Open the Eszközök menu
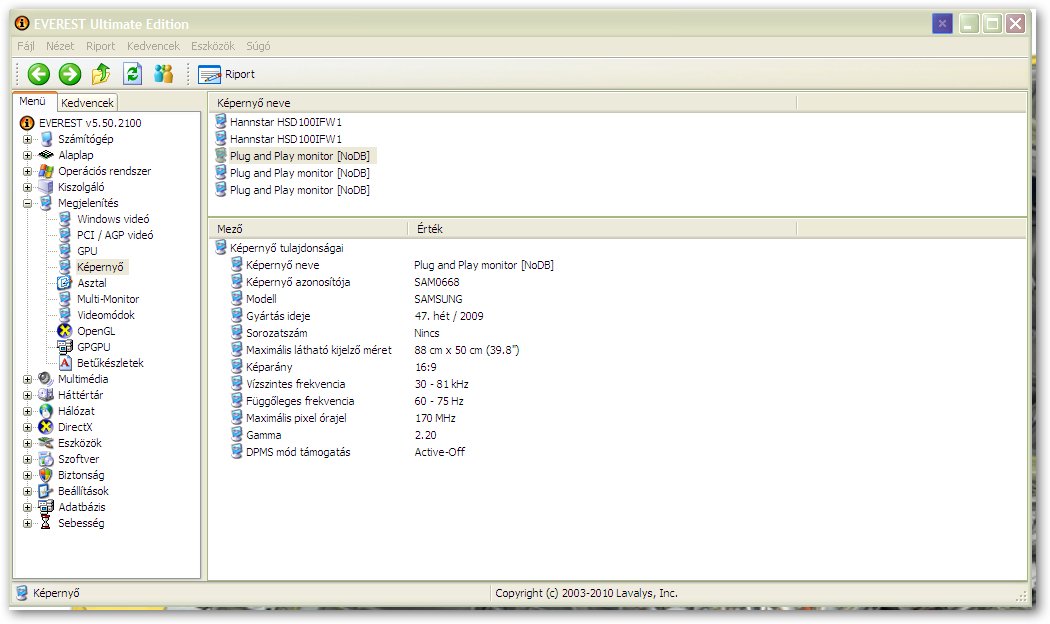 (213, 46)
